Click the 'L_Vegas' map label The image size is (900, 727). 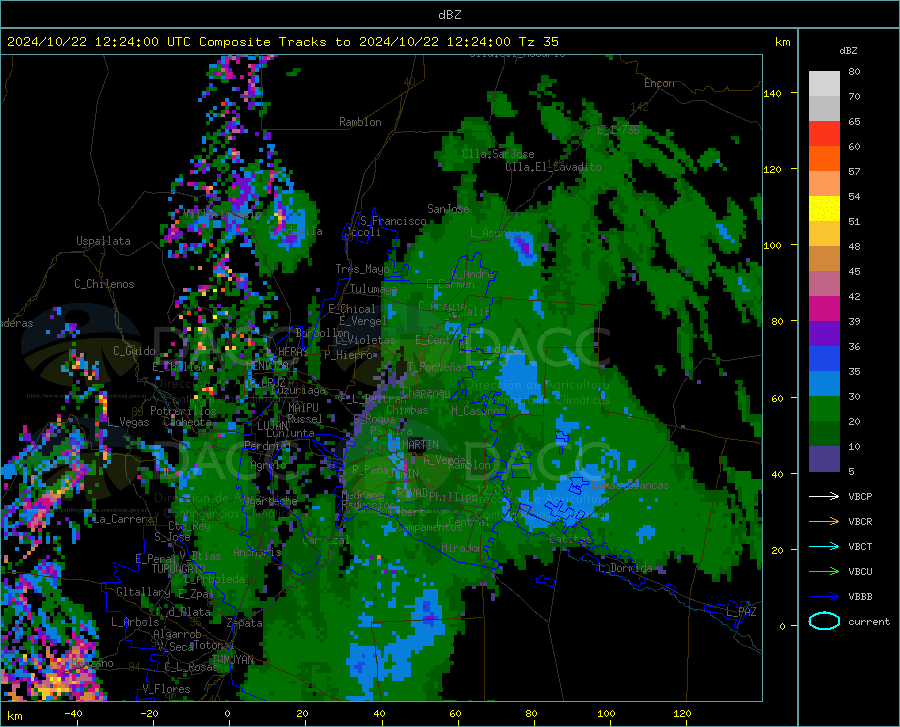[128, 422]
